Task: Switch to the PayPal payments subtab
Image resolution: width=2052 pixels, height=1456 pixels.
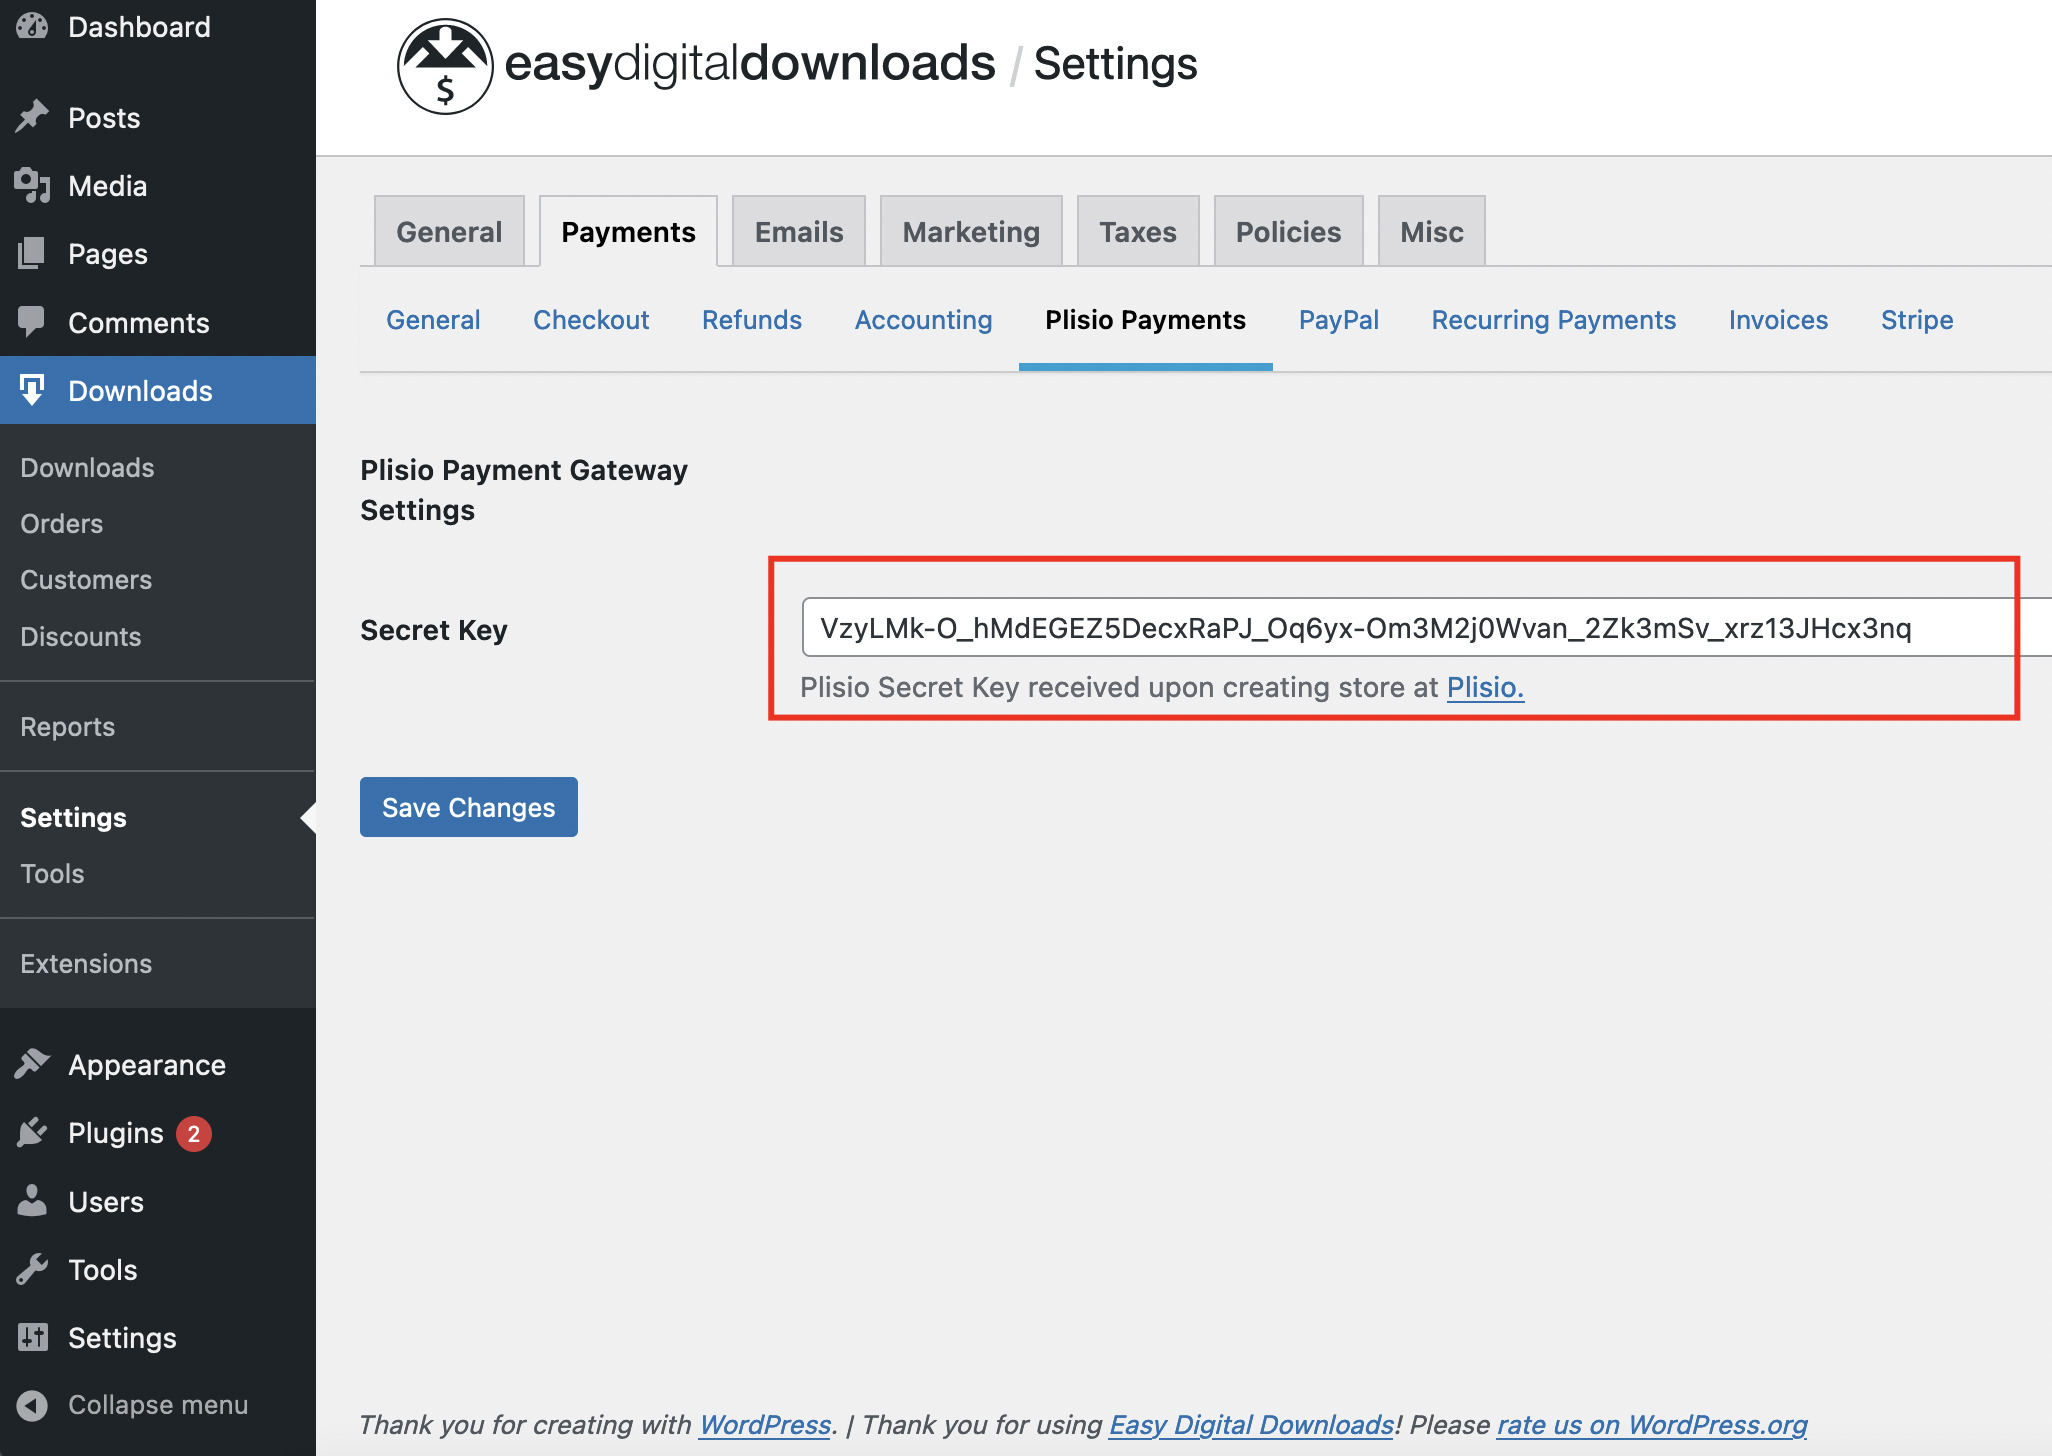Action: 1338,320
